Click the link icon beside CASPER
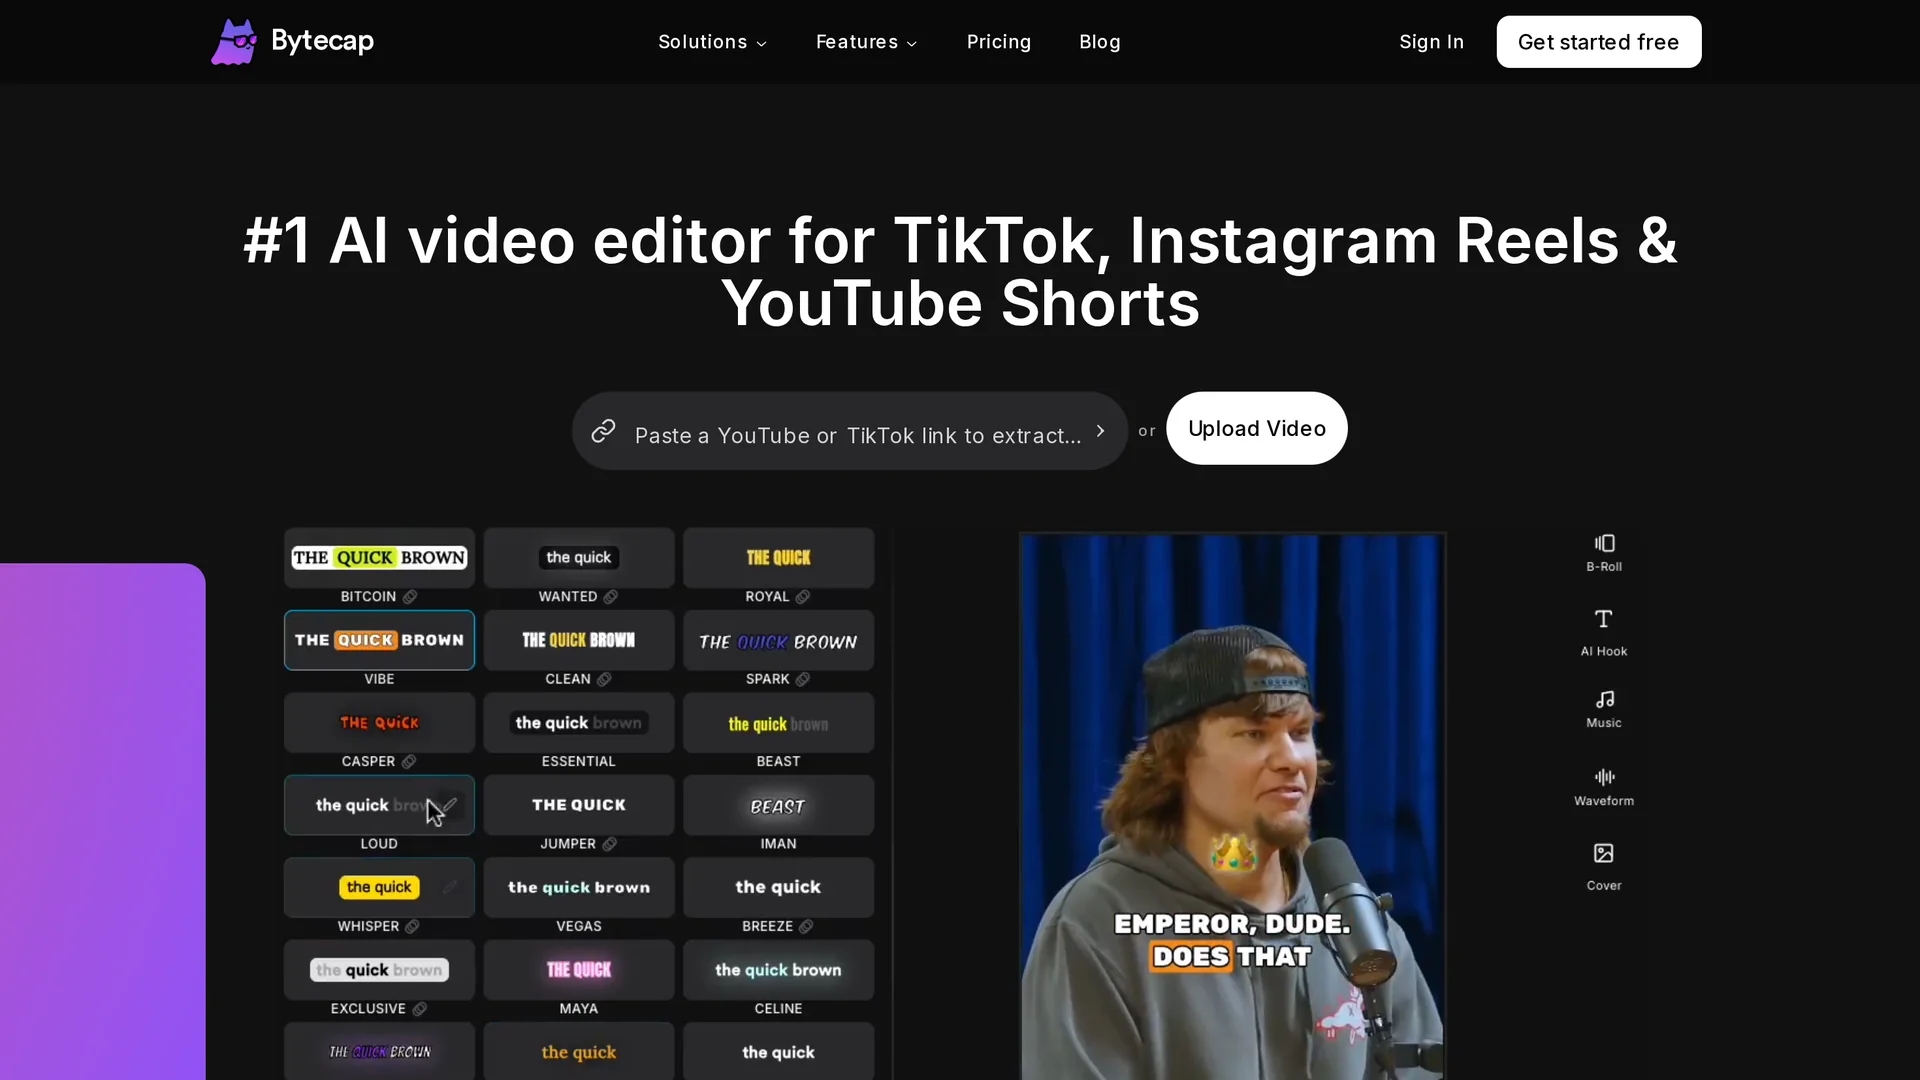The width and height of the screenshot is (1920, 1080). (409, 762)
